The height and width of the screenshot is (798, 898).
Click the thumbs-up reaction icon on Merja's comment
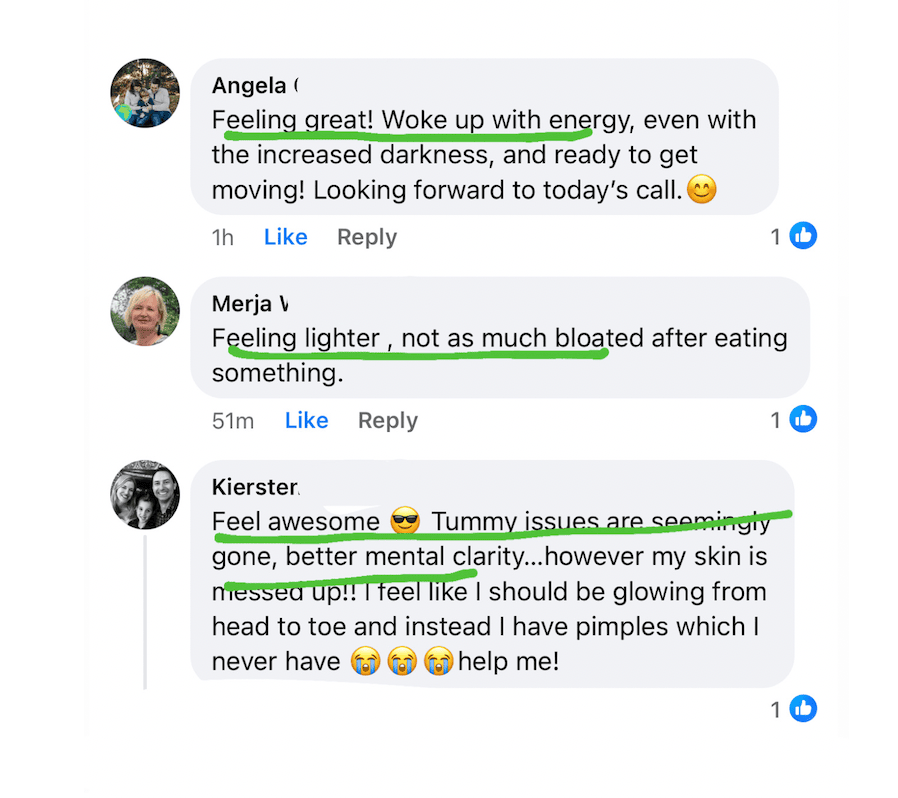pos(803,419)
